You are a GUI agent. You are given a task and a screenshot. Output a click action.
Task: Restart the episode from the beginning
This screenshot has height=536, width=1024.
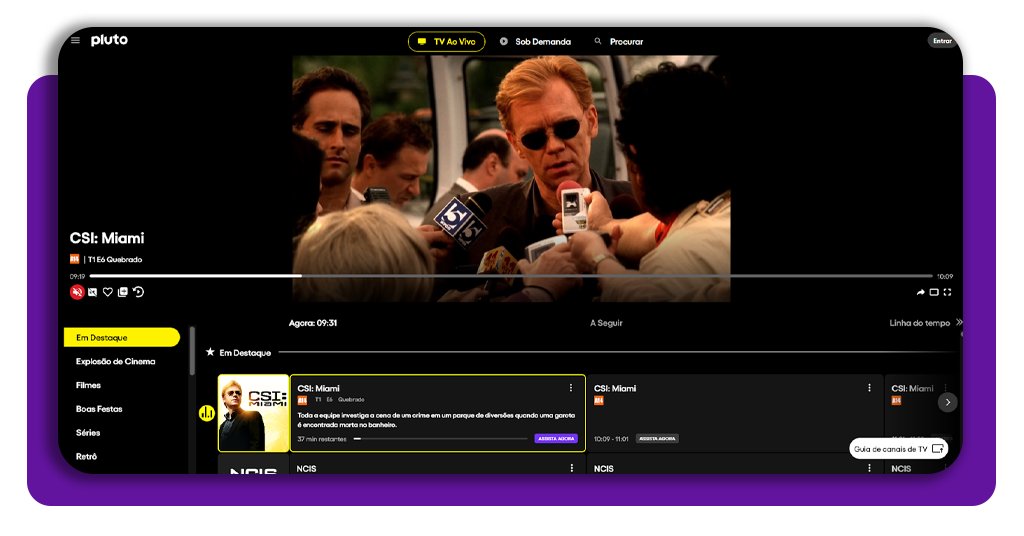point(138,292)
